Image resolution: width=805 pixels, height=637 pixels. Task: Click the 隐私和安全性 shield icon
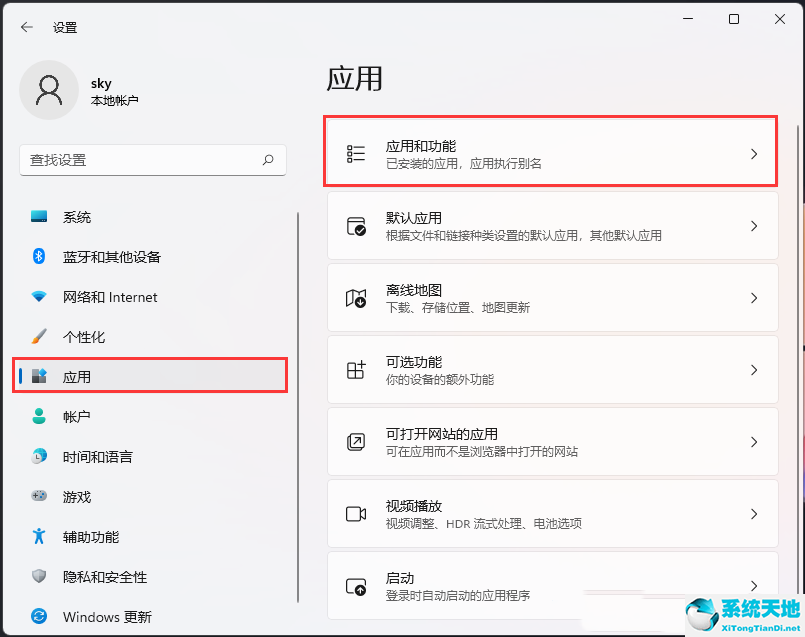[38, 577]
